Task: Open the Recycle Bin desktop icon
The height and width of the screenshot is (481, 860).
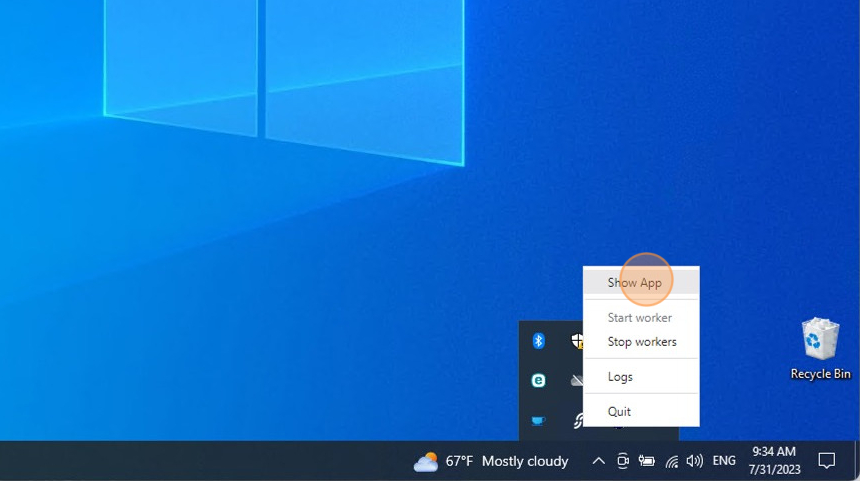Action: coord(820,348)
